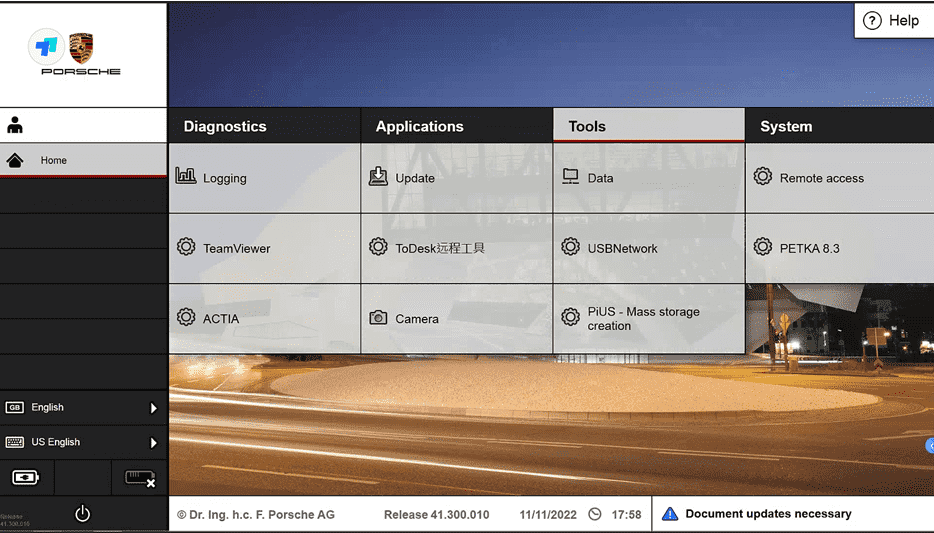Go to Home in sidebar

83,160
